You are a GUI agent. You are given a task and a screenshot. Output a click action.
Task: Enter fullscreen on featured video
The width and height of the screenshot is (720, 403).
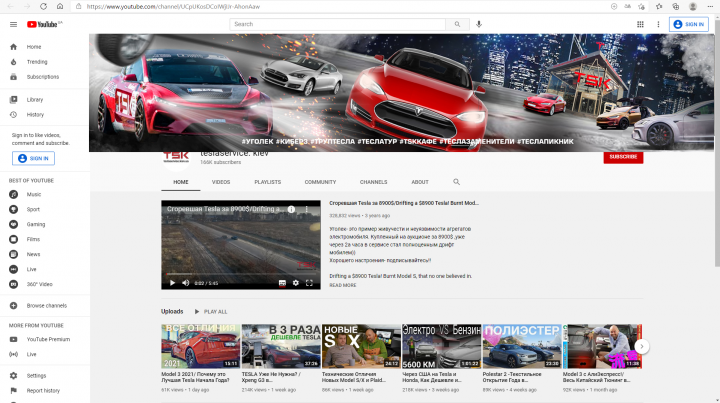(x=309, y=283)
